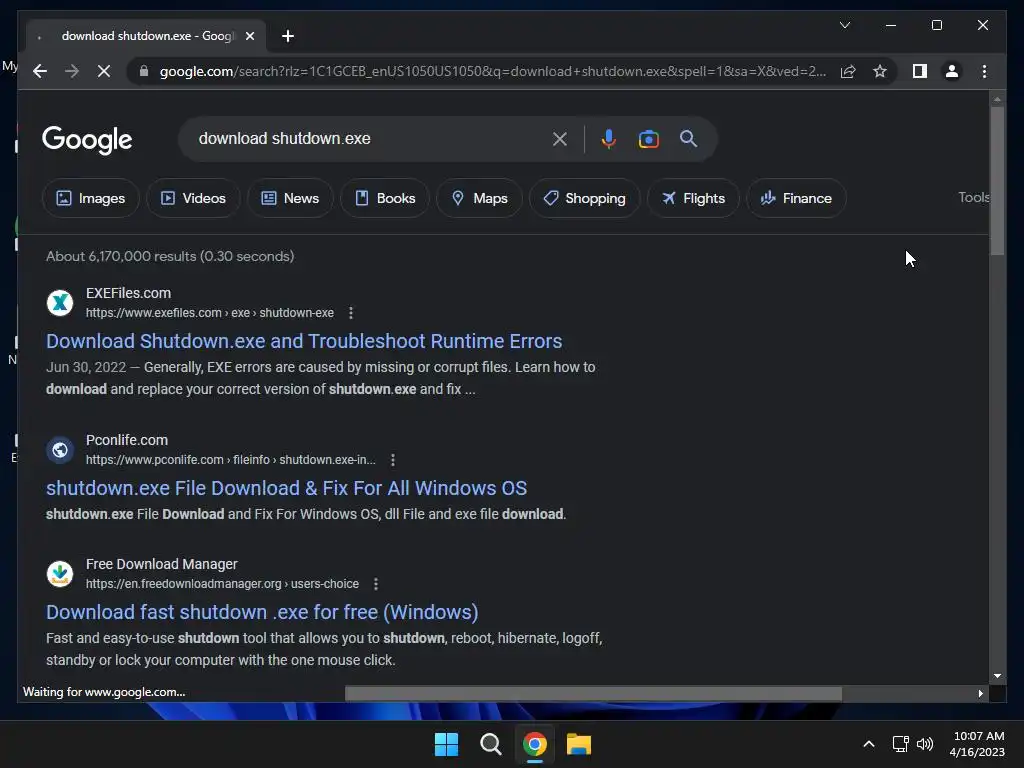Bookmark this page with the star

tap(880, 71)
